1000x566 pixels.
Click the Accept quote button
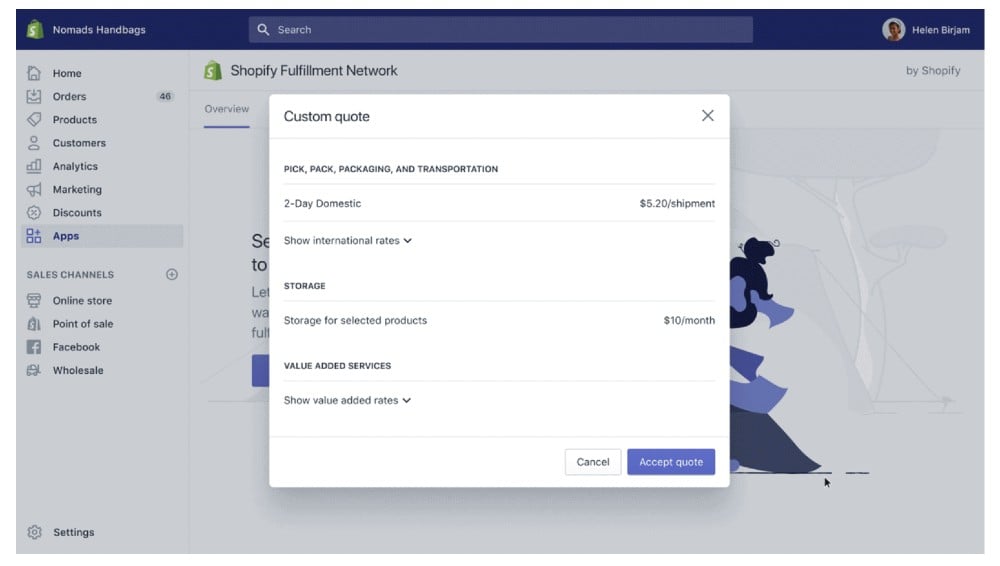coord(671,462)
